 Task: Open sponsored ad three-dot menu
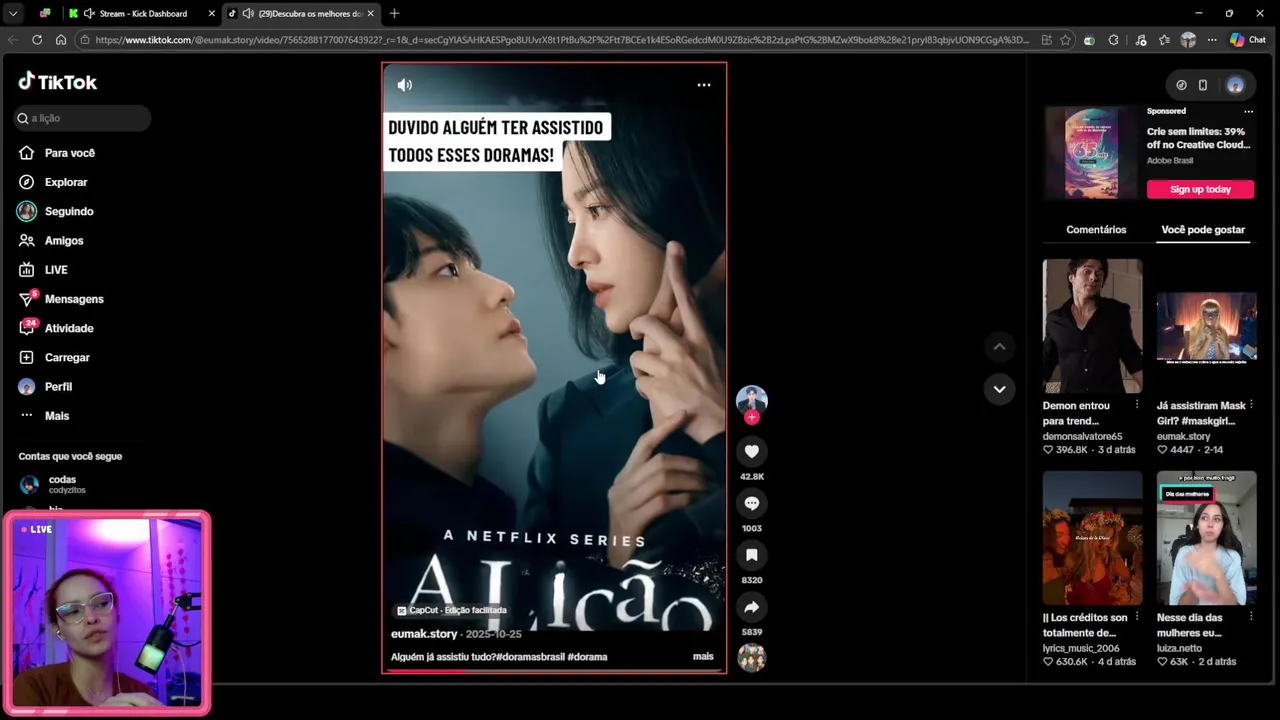1248,111
